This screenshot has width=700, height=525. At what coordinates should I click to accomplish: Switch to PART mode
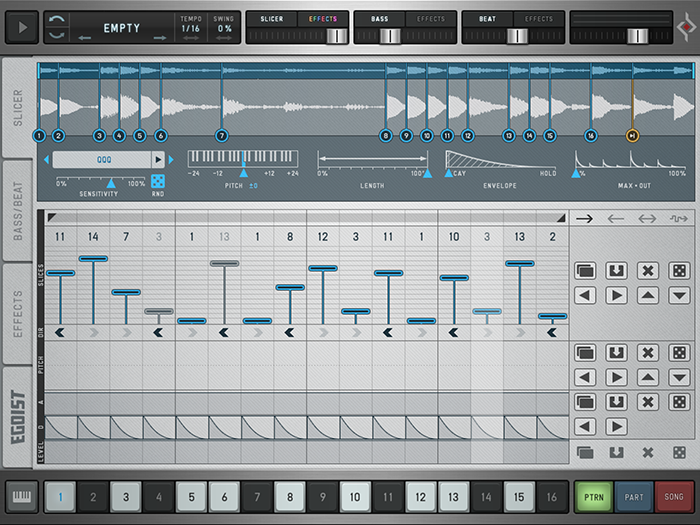[x=633, y=496]
